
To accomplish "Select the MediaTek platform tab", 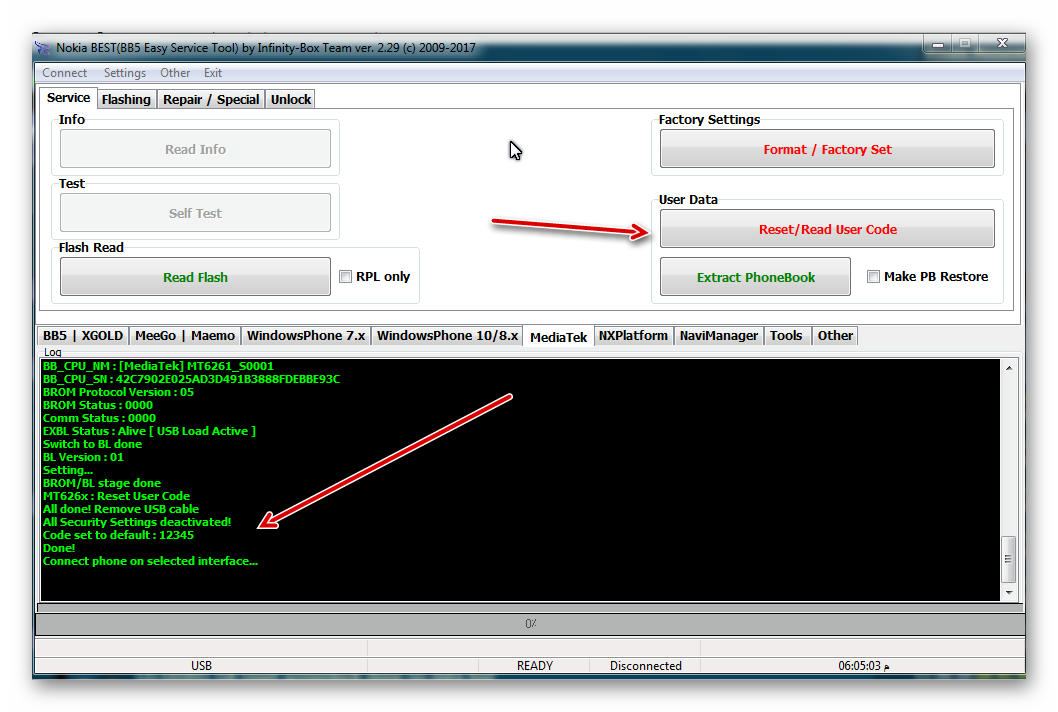I will point(559,337).
